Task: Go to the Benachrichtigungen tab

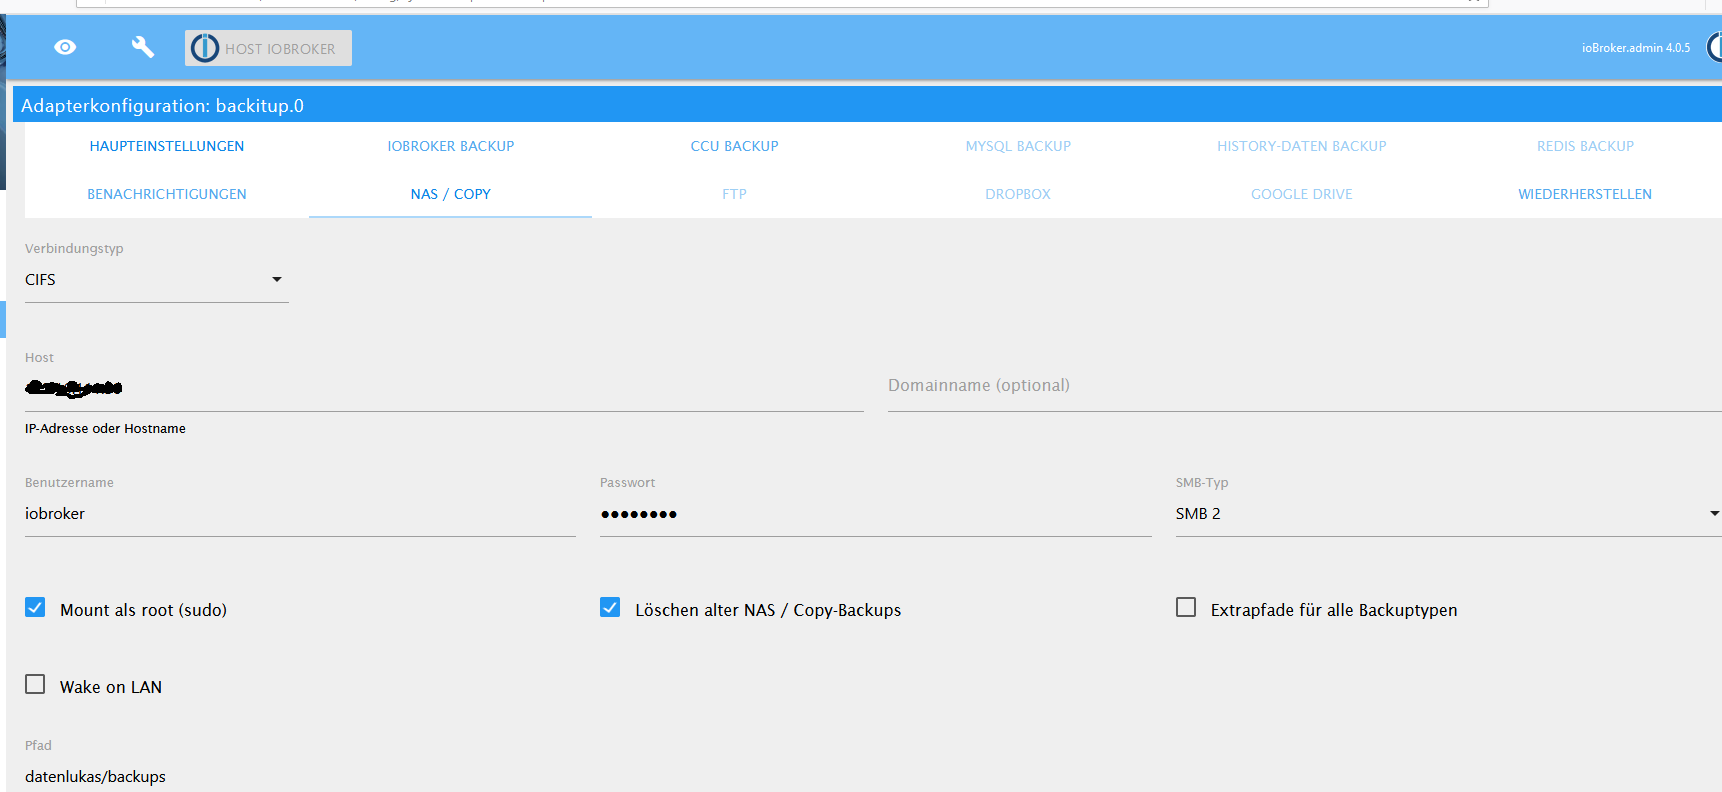Action: [167, 194]
